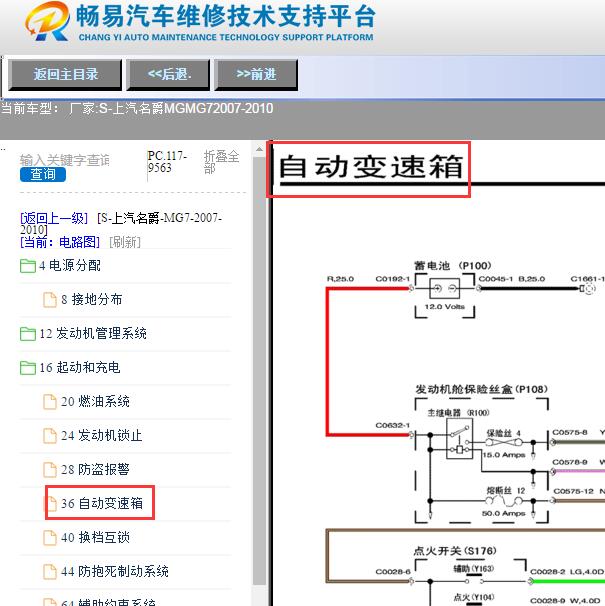Screen dimensions: 605x606
Task: Select the 44 防抱死制动系统 entry
Action: tap(114, 572)
